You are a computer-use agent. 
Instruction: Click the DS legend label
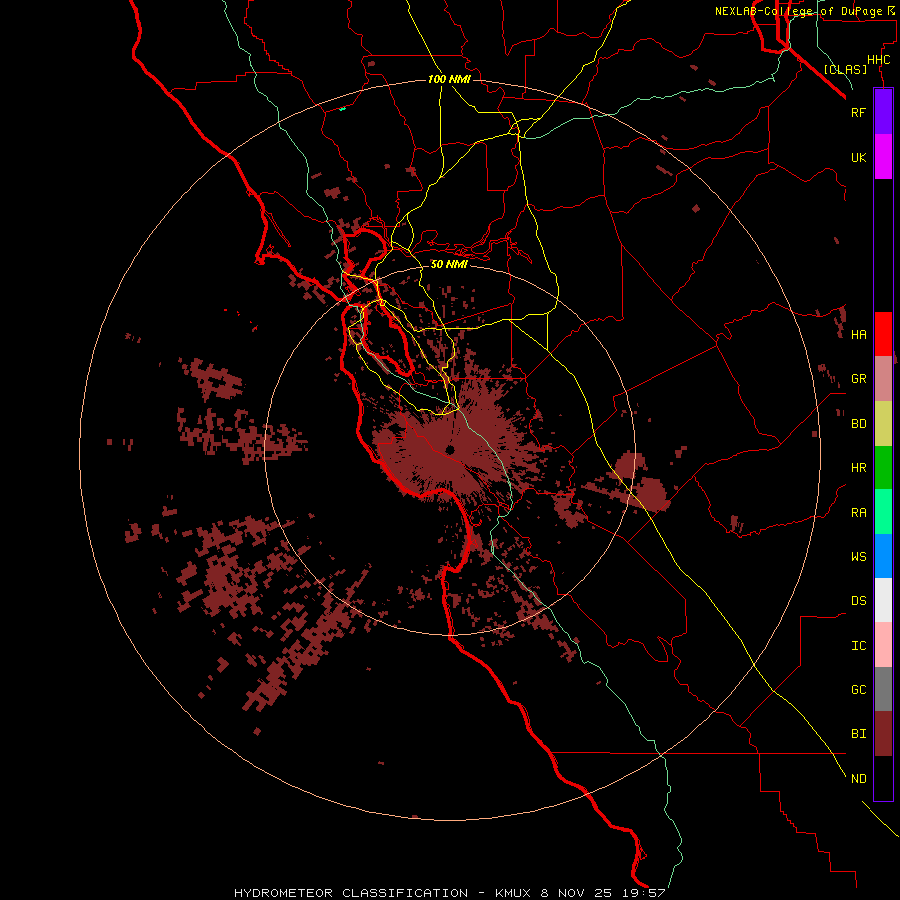(858, 601)
